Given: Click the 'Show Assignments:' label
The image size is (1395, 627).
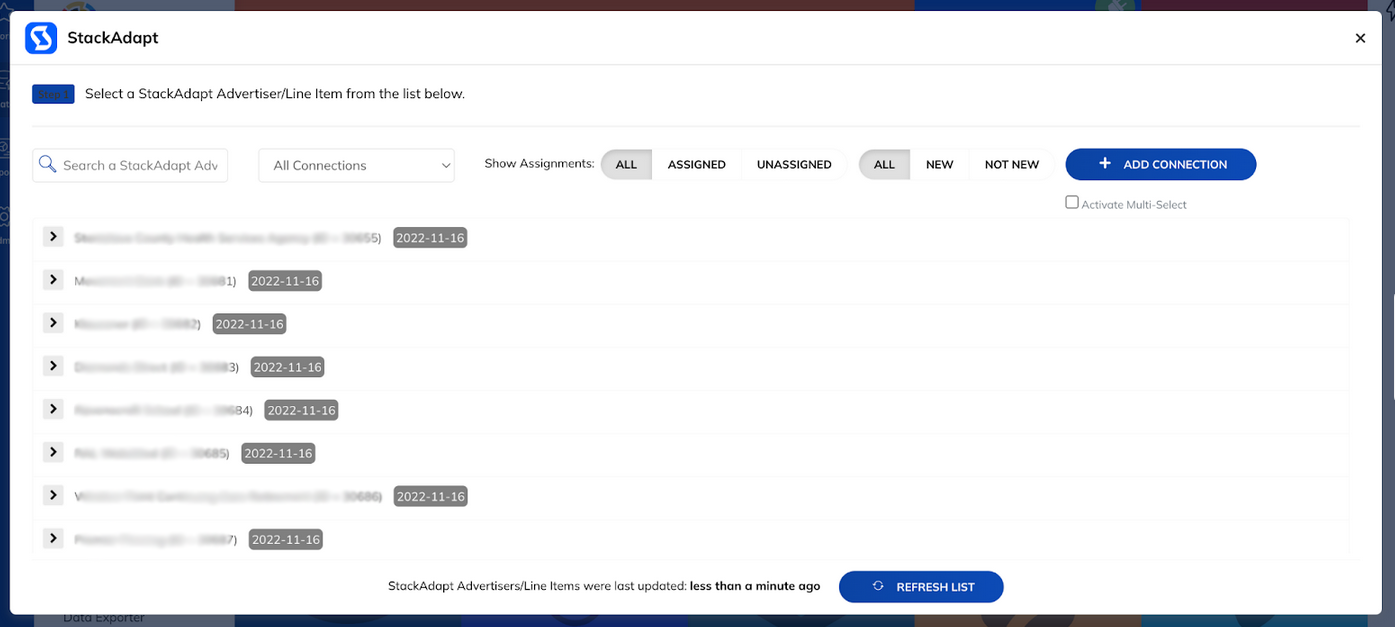Looking at the screenshot, I should click(539, 164).
